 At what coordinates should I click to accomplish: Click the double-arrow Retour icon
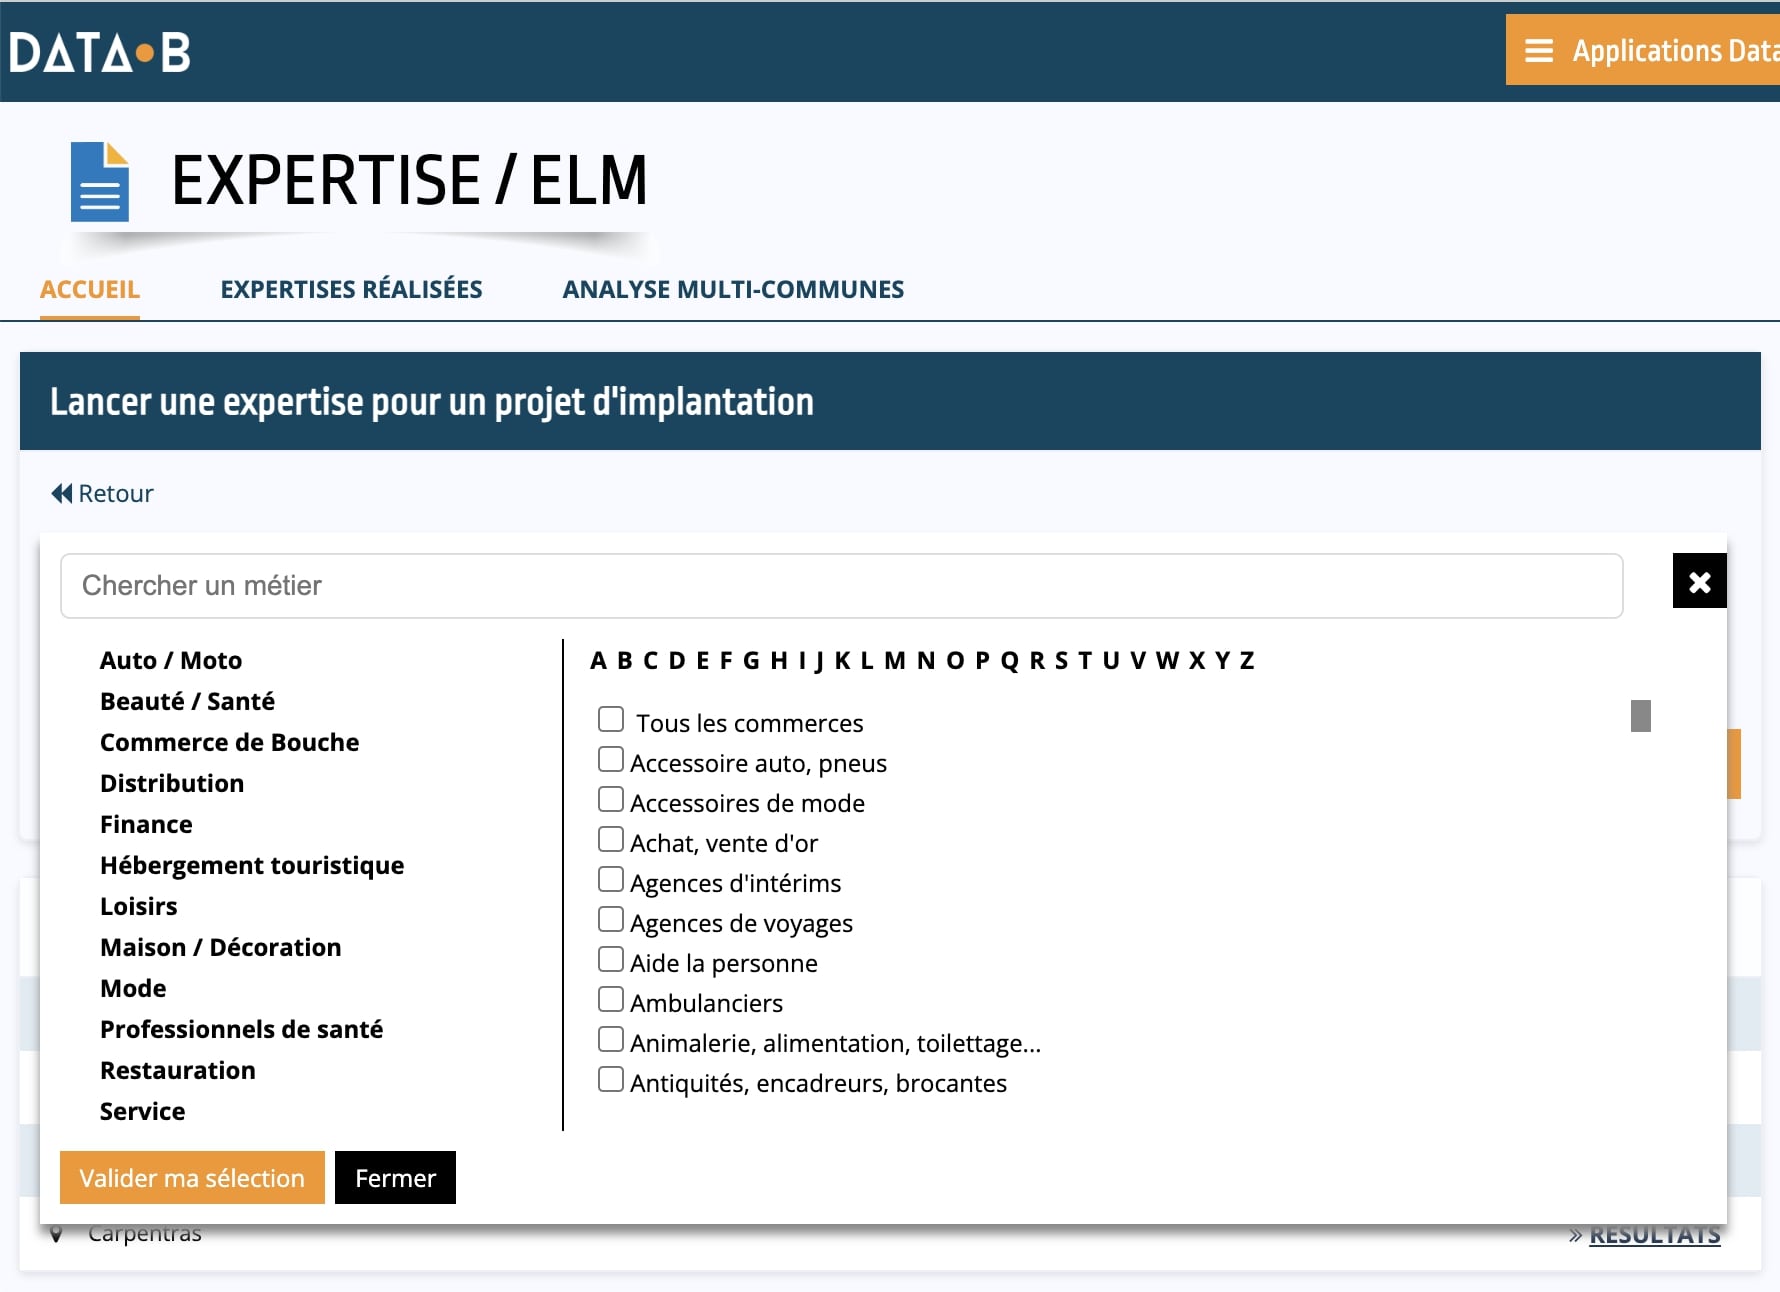pyautogui.click(x=62, y=493)
